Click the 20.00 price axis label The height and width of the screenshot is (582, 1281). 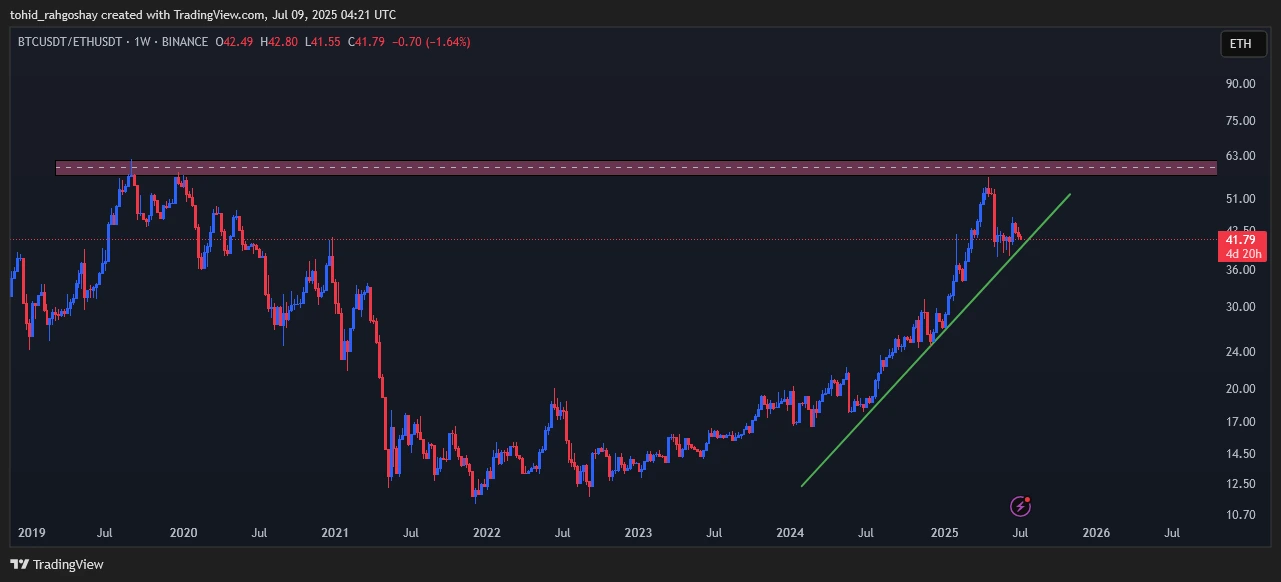pyautogui.click(x=1241, y=389)
